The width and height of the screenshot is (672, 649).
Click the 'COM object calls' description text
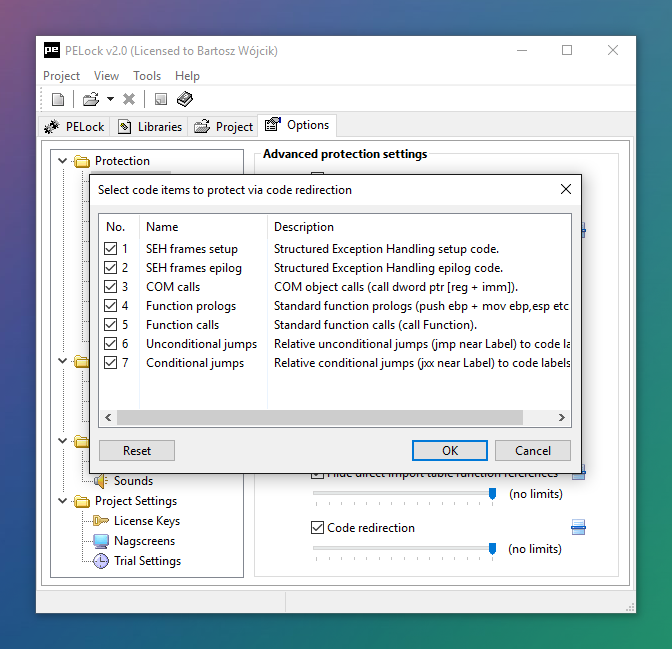pyautogui.click(x=396, y=286)
